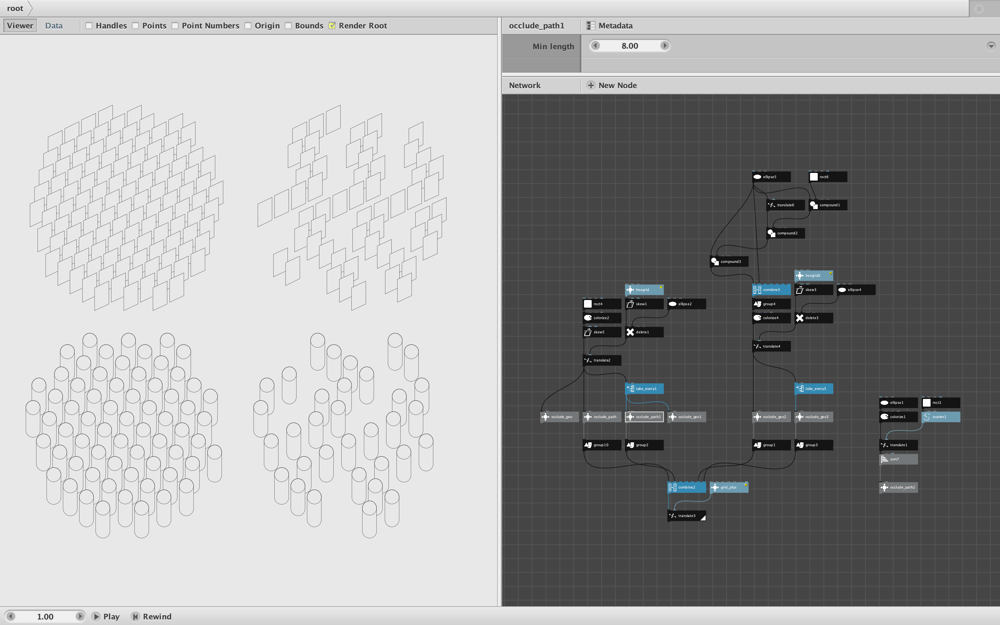Viewport: 1000px width, 625px height.
Task: Open the Metadata panel
Action: (610, 26)
